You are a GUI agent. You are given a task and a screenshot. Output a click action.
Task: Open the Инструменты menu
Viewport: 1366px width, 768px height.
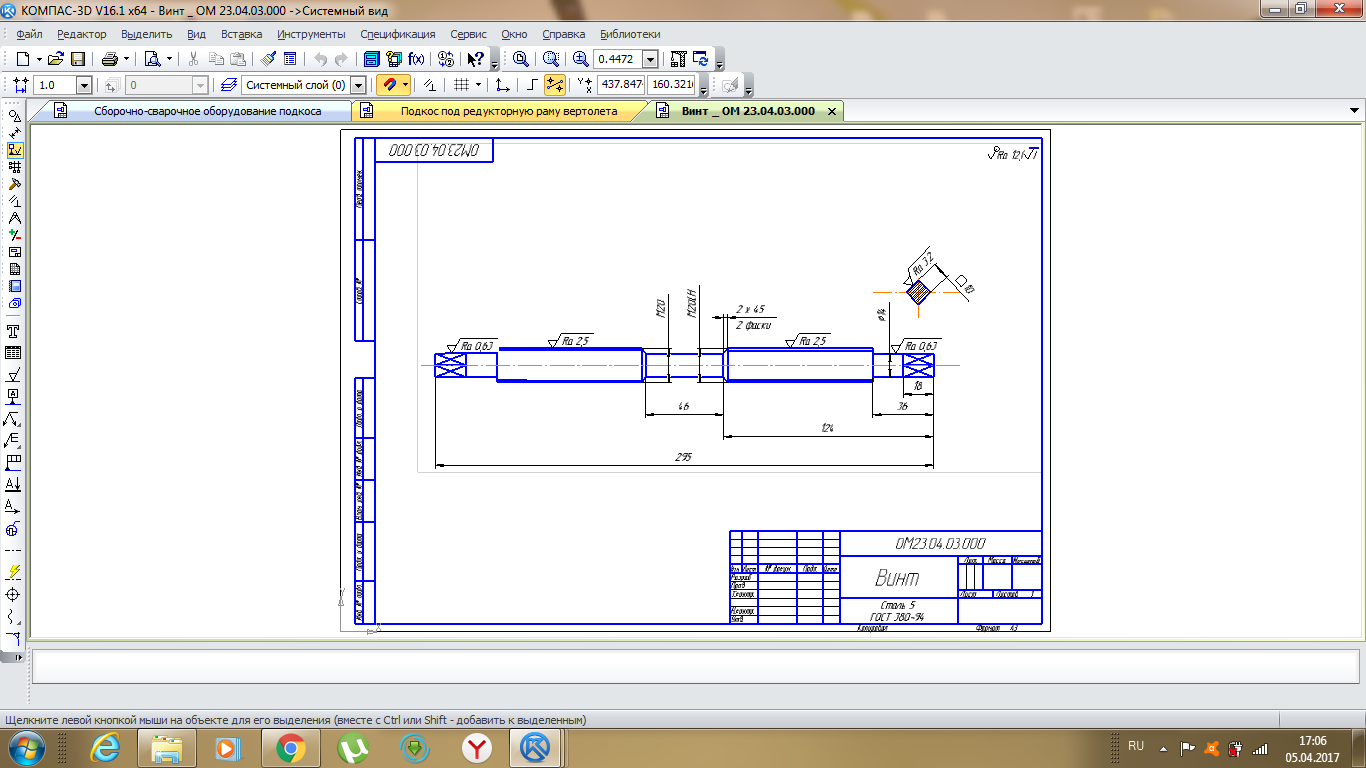[x=311, y=34]
